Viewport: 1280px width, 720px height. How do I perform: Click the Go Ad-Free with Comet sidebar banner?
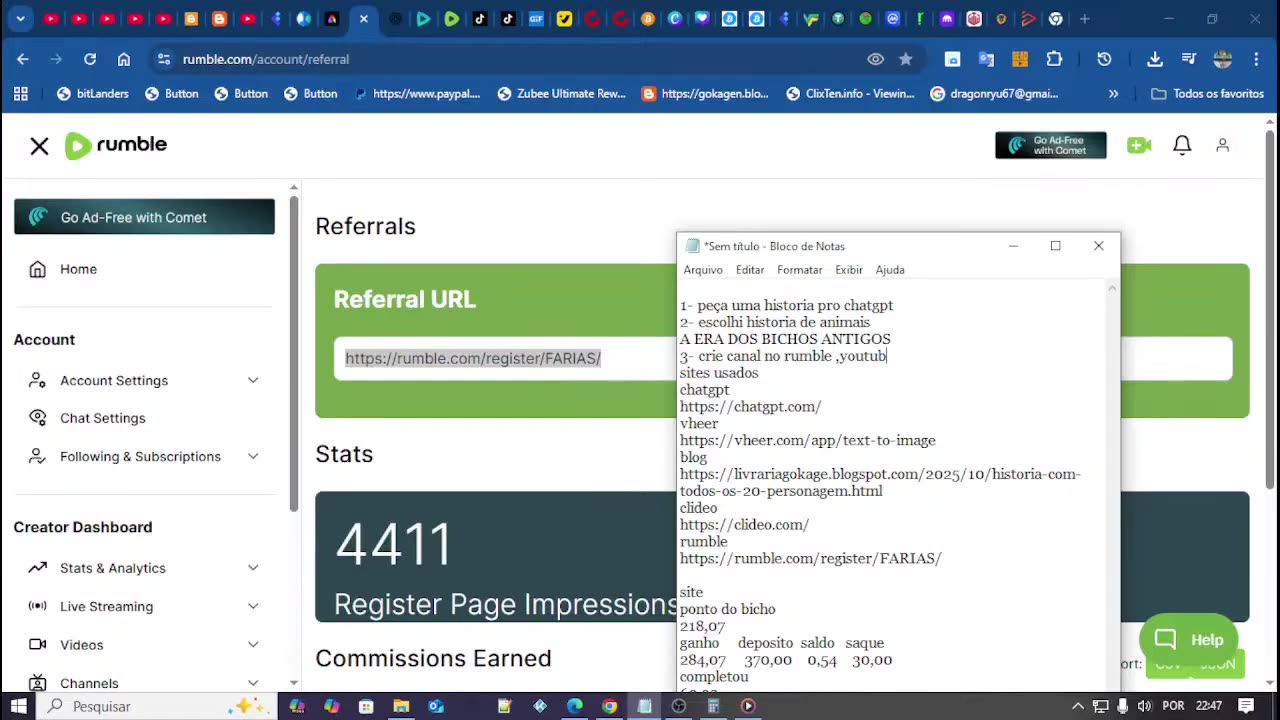(144, 217)
